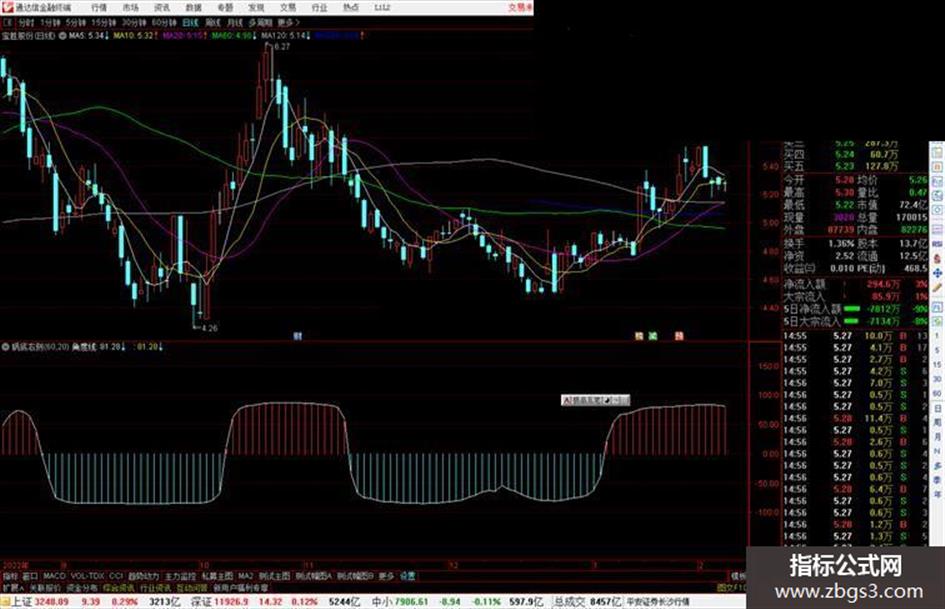This screenshot has height=609, width=945.
Task: Select the CCI indicator tab
Action: click(x=116, y=576)
